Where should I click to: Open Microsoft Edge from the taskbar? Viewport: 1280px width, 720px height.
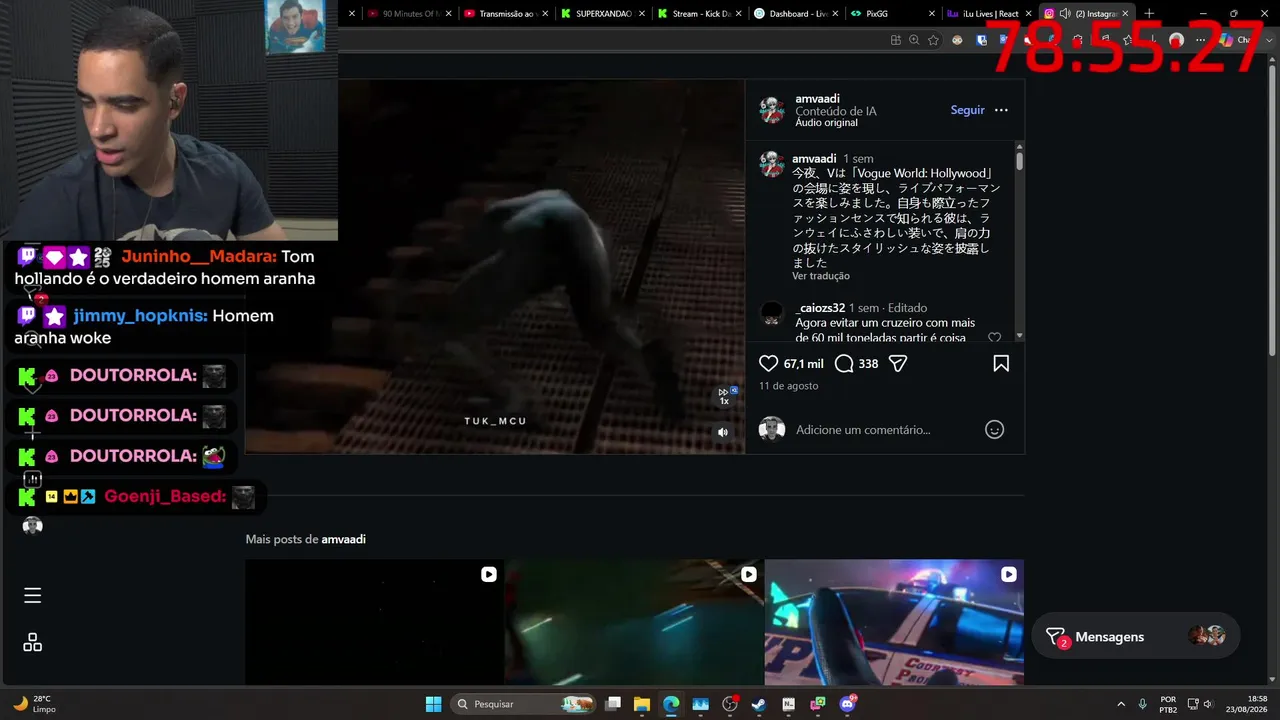pyautogui.click(x=671, y=704)
